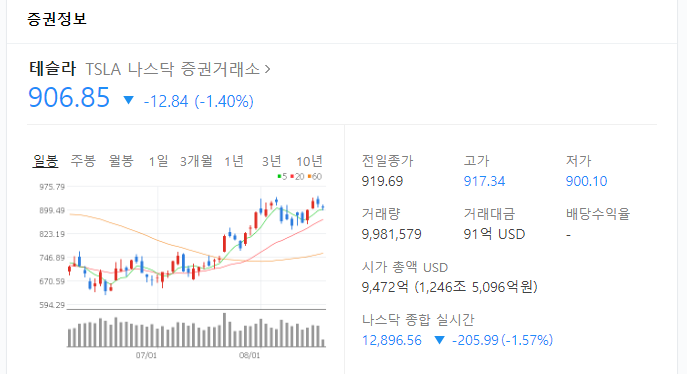Click the 시가 총액 USD label
The height and width of the screenshot is (374, 687).
pyautogui.click(x=405, y=267)
